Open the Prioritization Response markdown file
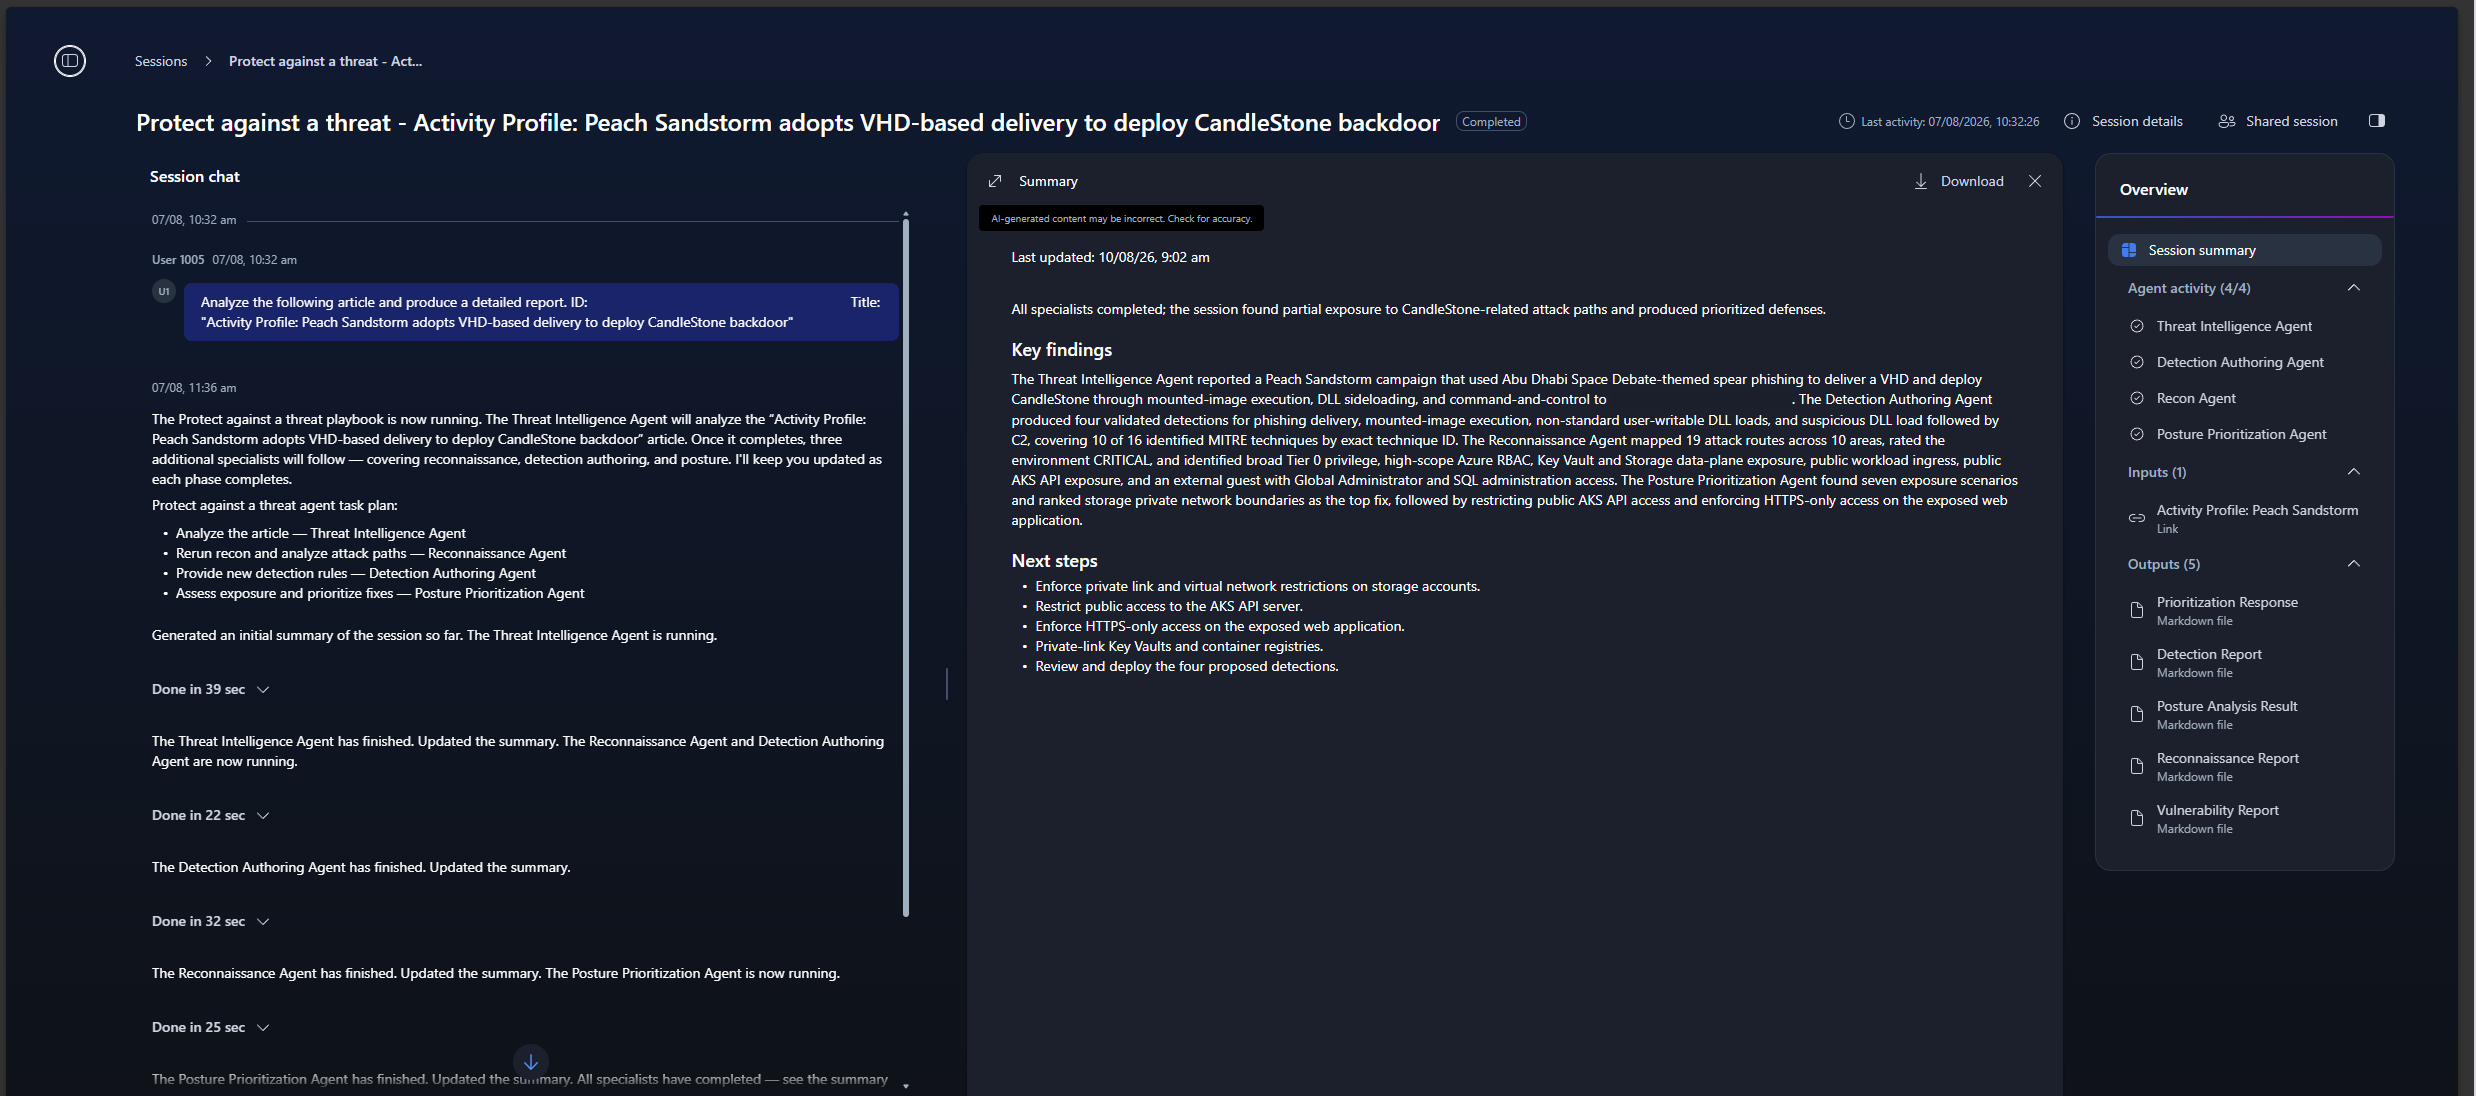 [2227, 610]
